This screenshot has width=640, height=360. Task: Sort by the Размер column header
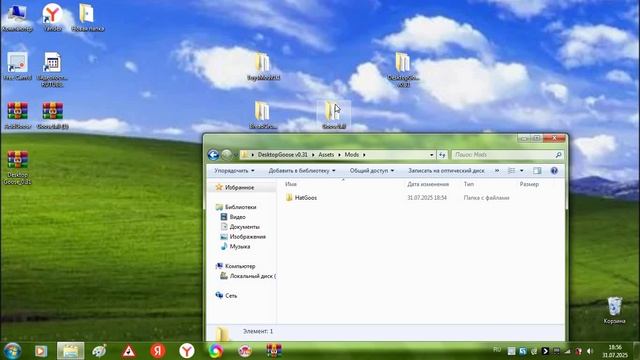[x=529, y=184]
